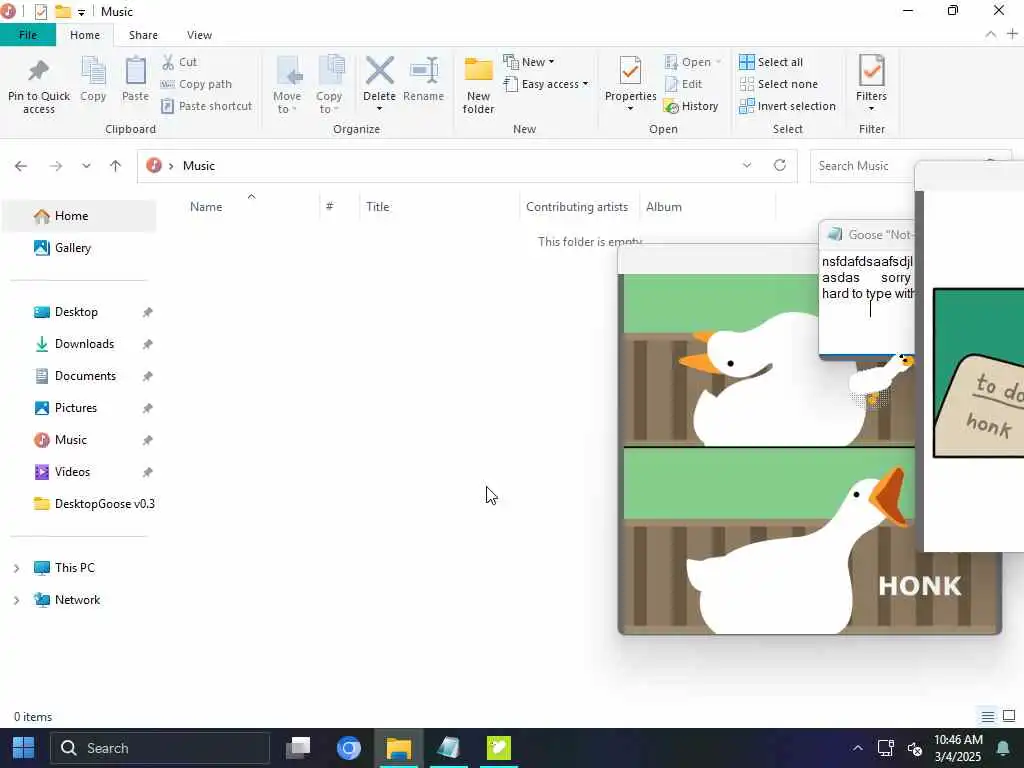The width and height of the screenshot is (1024, 768).
Task: Select Home in the navigation pane
Action: click(x=78, y=216)
